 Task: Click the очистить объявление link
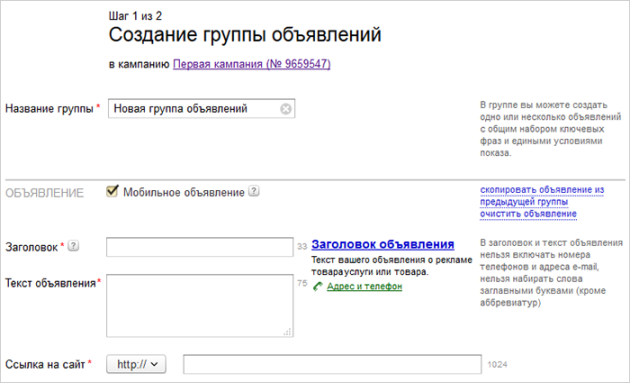click(528, 214)
